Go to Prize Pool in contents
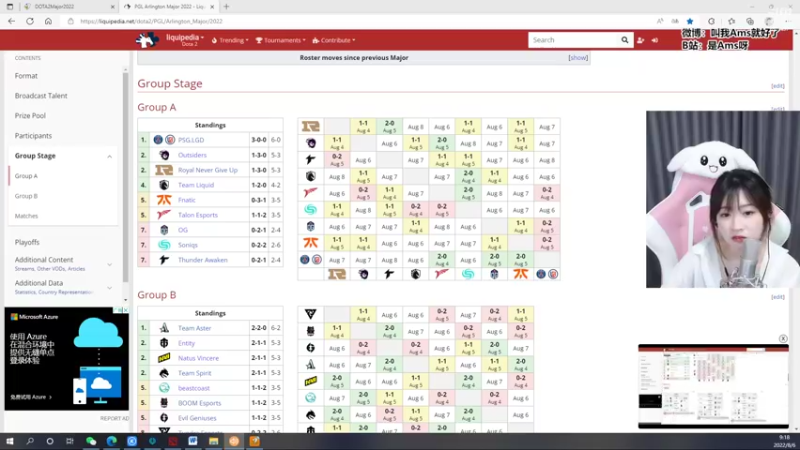The height and width of the screenshot is (450, 800). (30, 115)
